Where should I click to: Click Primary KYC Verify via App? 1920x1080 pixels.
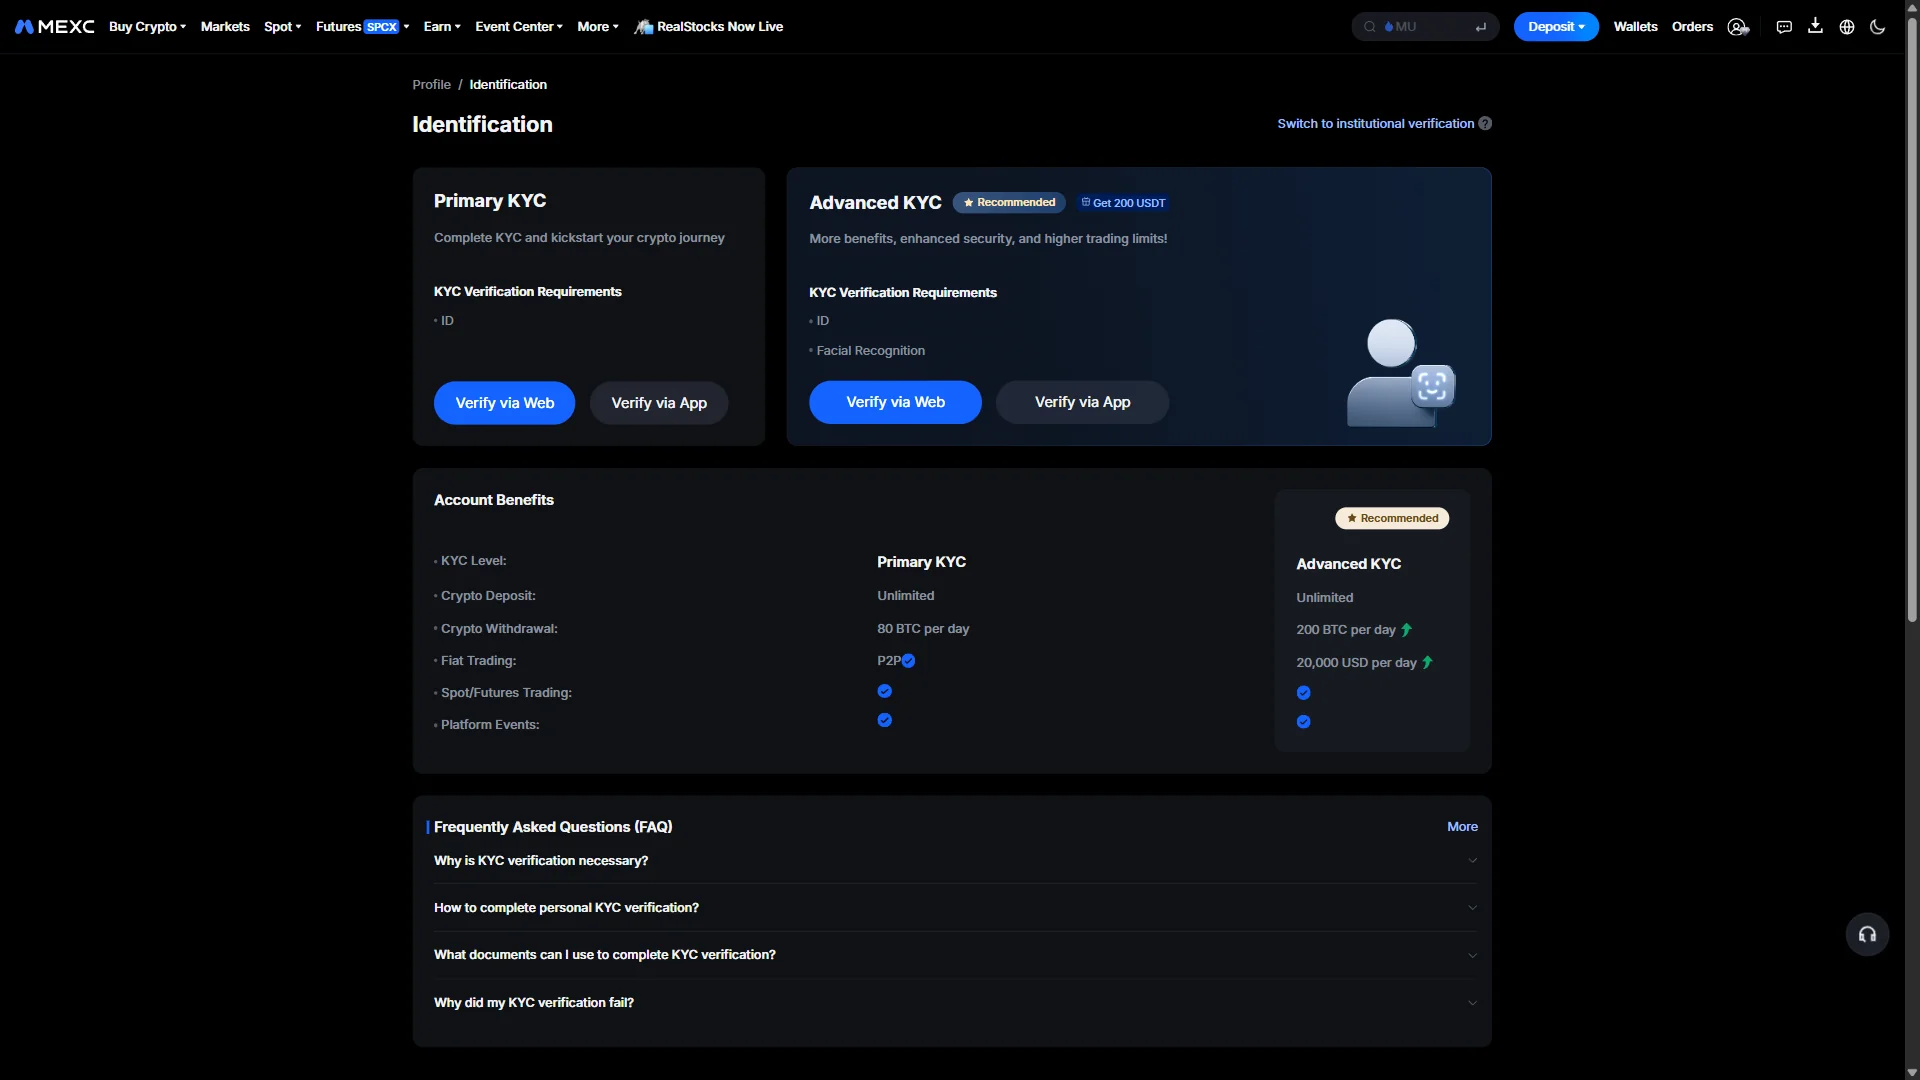pos(659,403)
